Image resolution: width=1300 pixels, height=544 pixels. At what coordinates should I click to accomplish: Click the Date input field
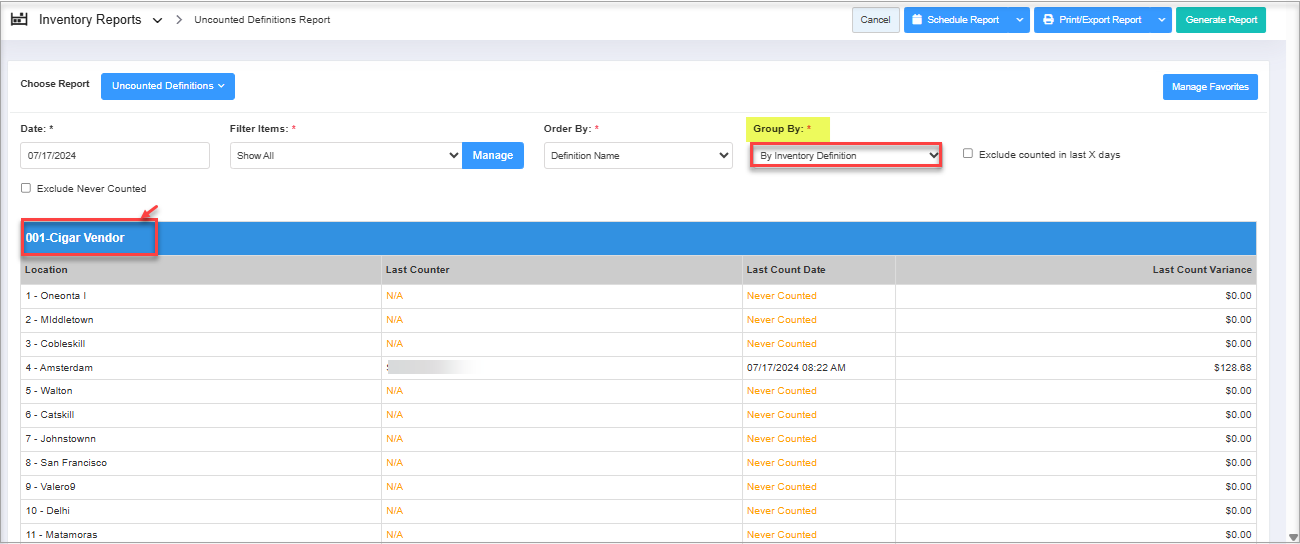point(115,155)
